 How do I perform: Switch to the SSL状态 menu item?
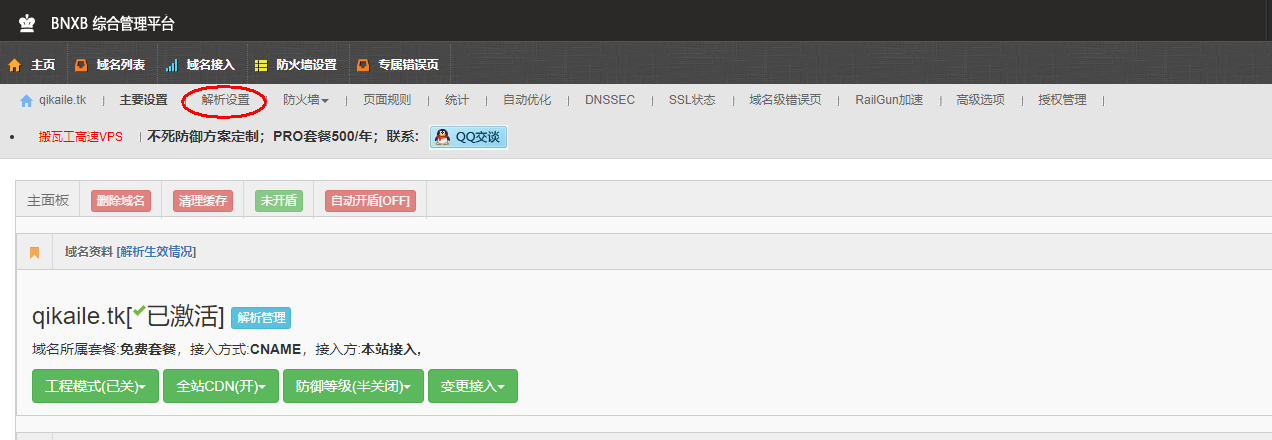(x=692, y=100)
